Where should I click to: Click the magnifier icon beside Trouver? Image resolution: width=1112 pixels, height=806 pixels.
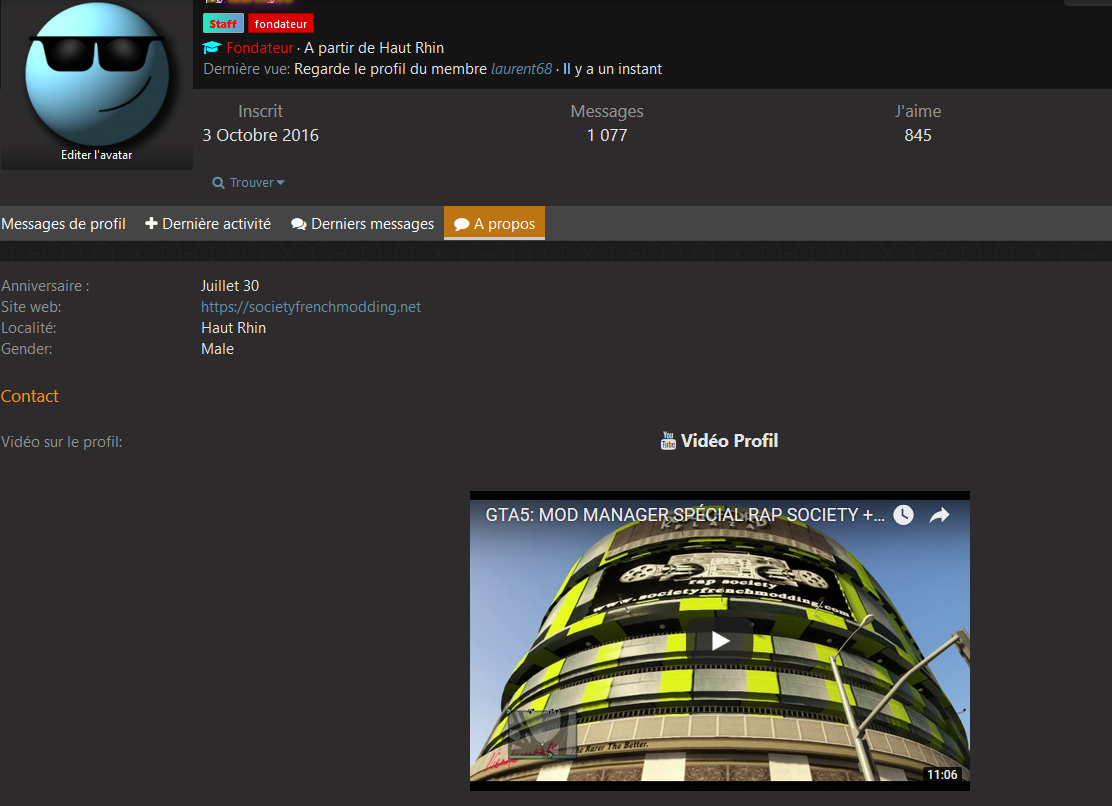coord(218,183)
